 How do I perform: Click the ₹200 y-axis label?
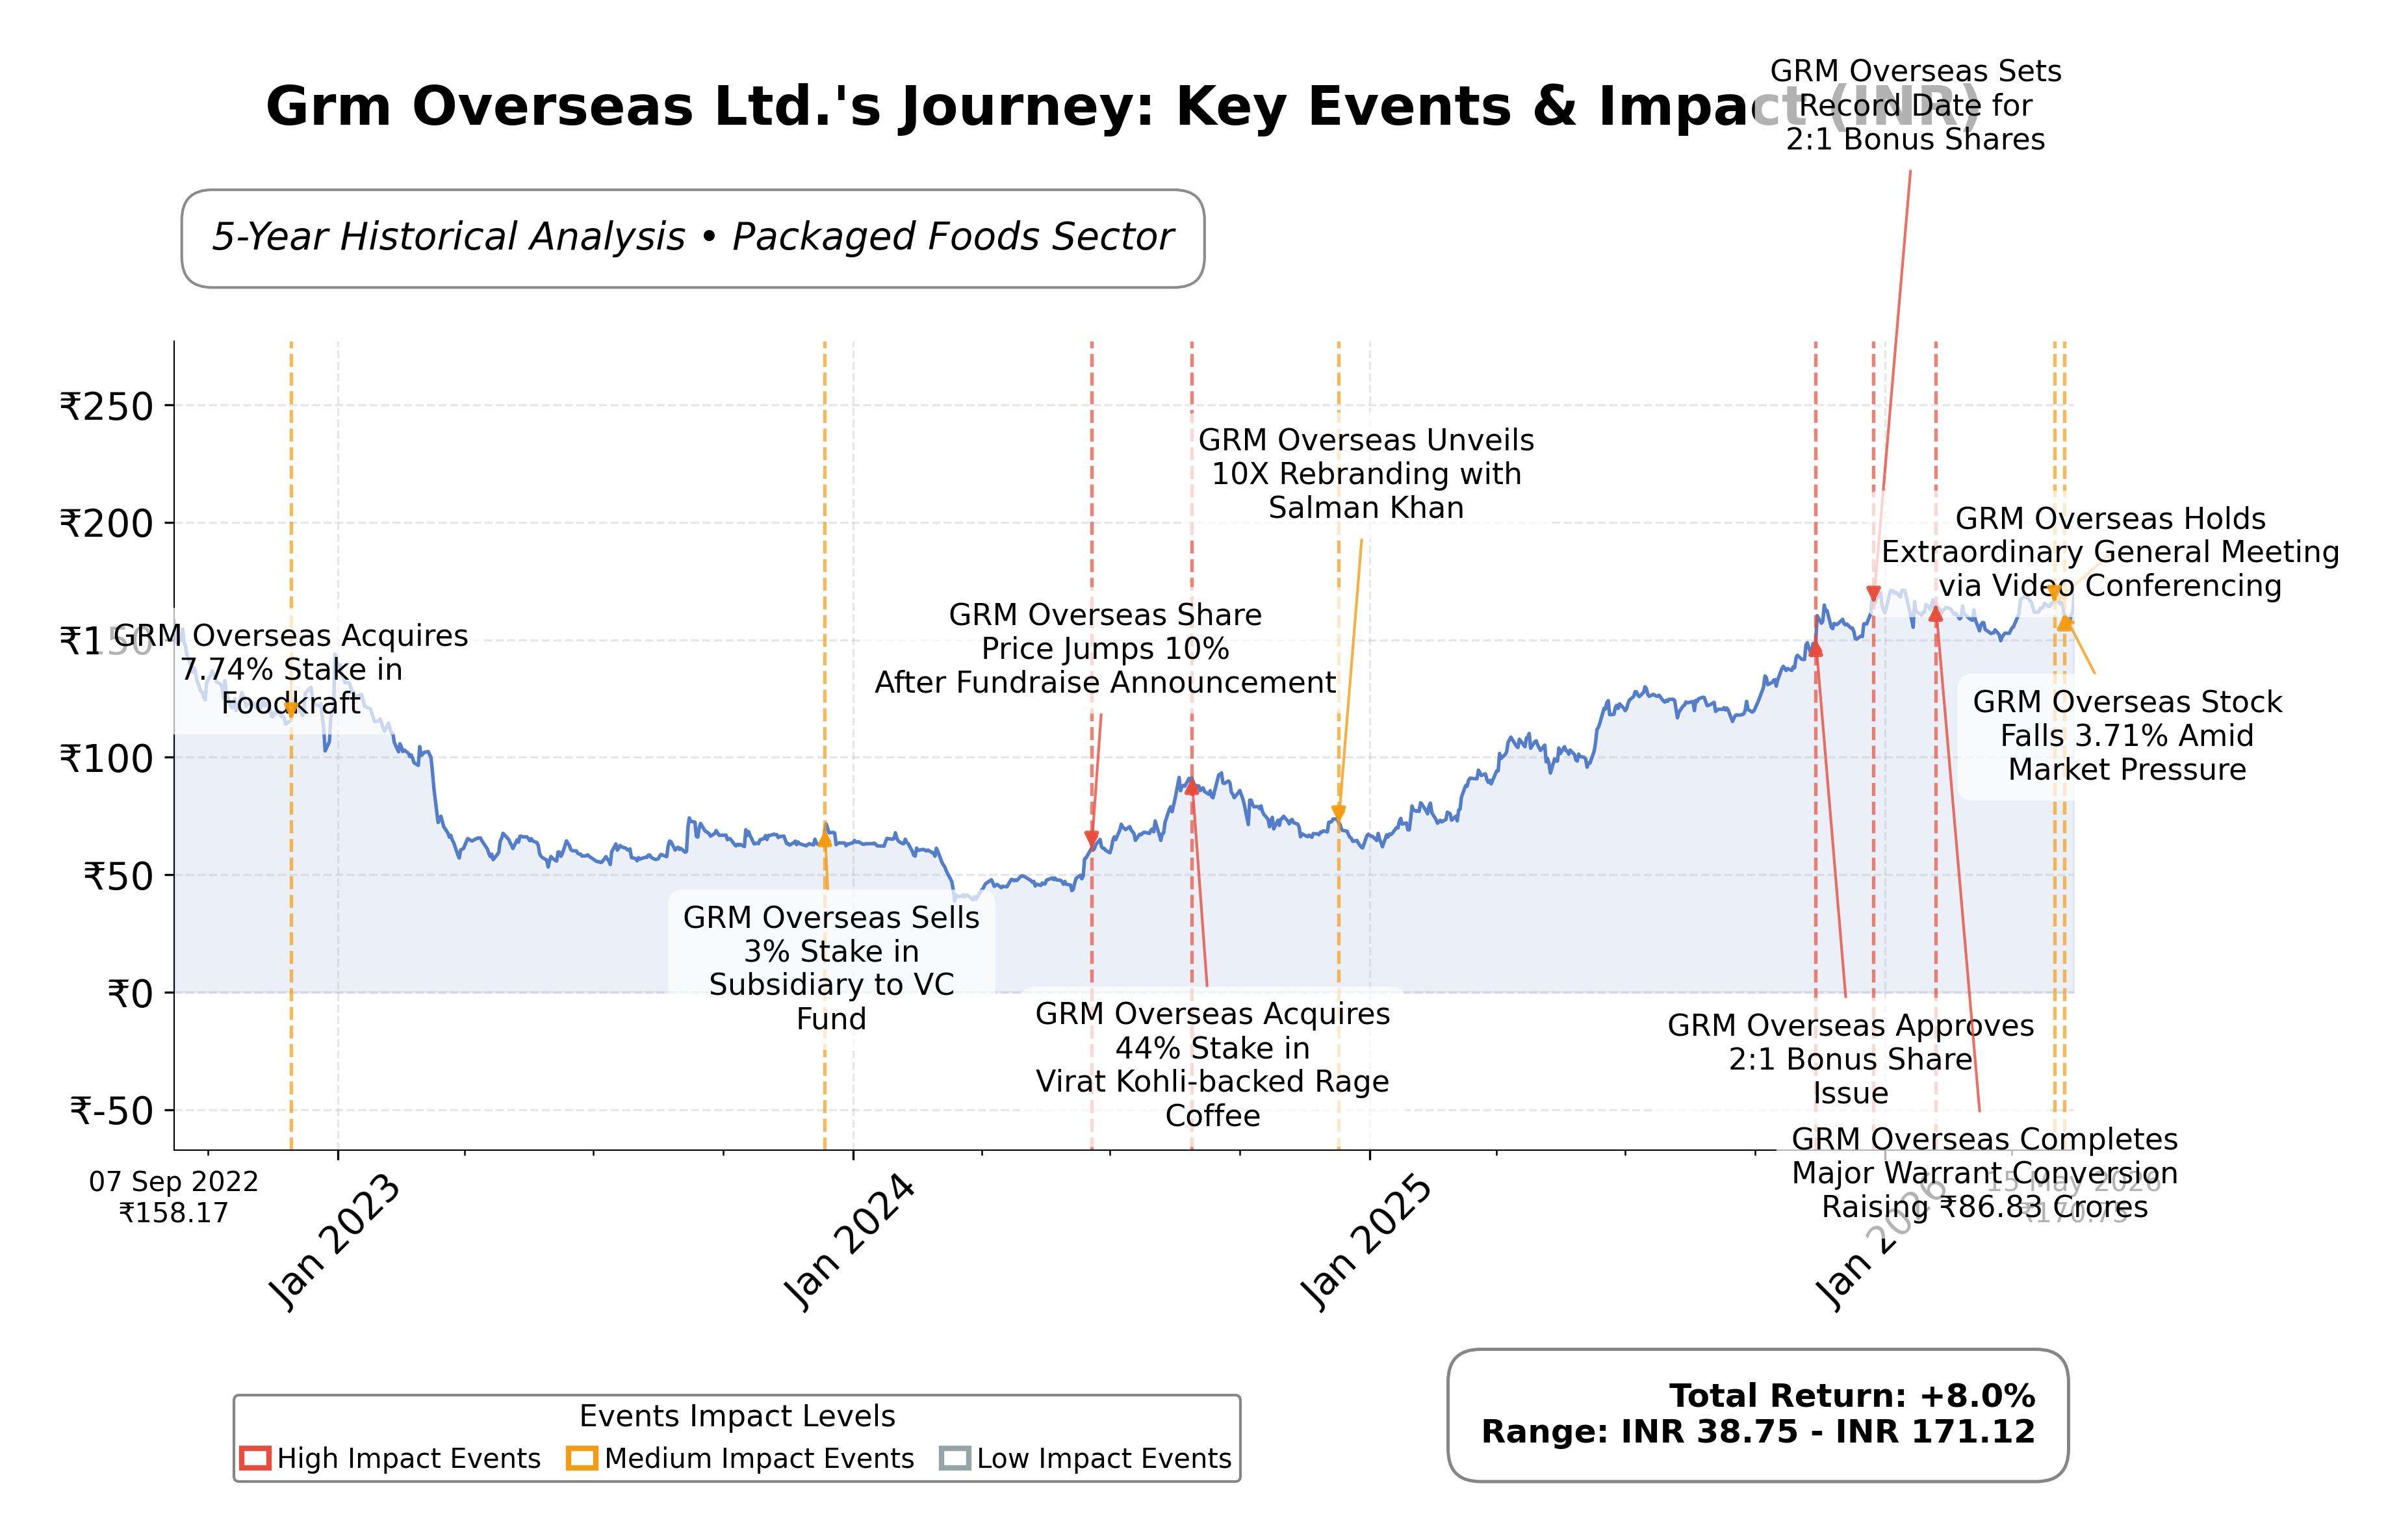click(106, 524)
